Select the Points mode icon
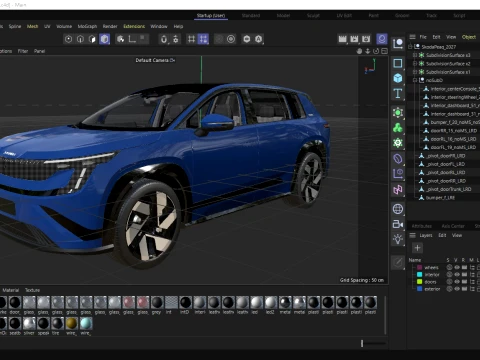Viewport: 480px width, 360px height. click(x=68, y=39)
